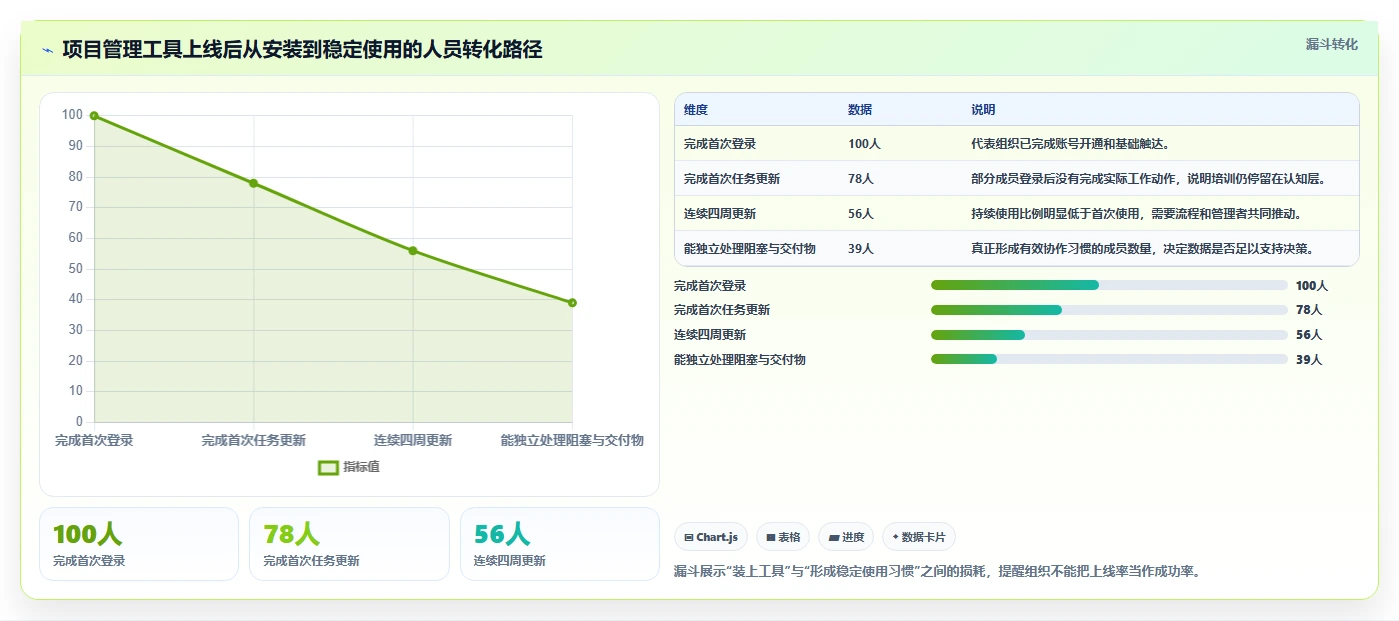
Task: Click the lightning icon beside the title
Action: point(47,50)
